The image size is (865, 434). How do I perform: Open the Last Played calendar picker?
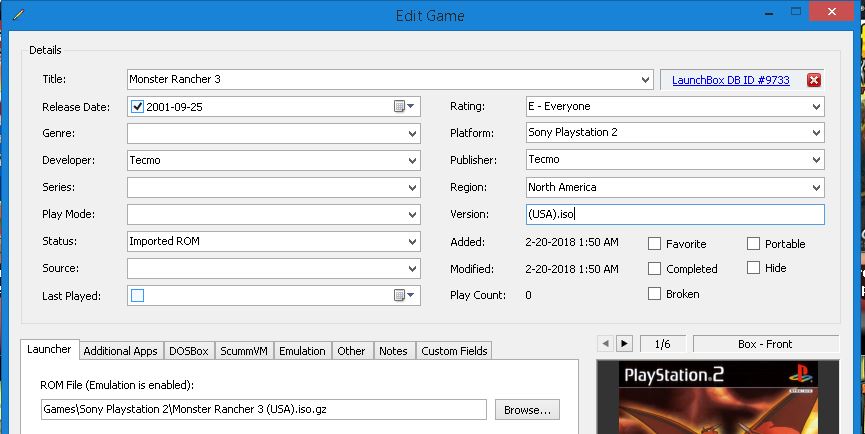(404, 296)
